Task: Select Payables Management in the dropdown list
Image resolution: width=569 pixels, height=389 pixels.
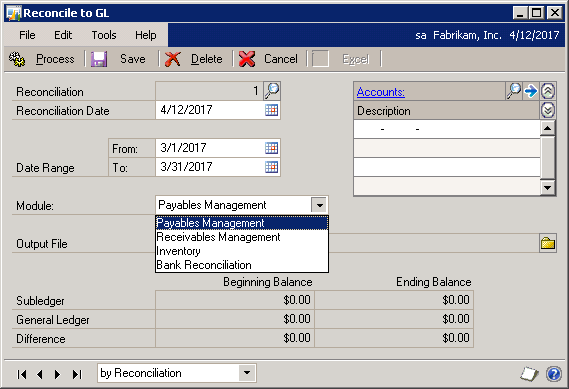Action: click(x=242, y=222)
